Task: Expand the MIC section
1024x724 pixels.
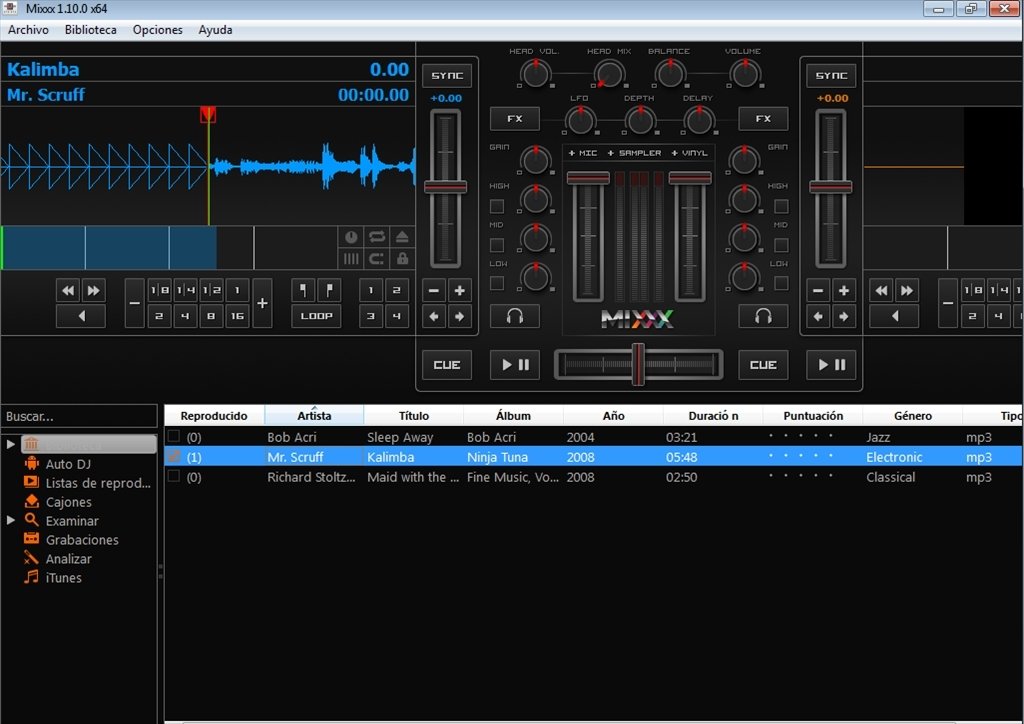Action: point(583,153)
